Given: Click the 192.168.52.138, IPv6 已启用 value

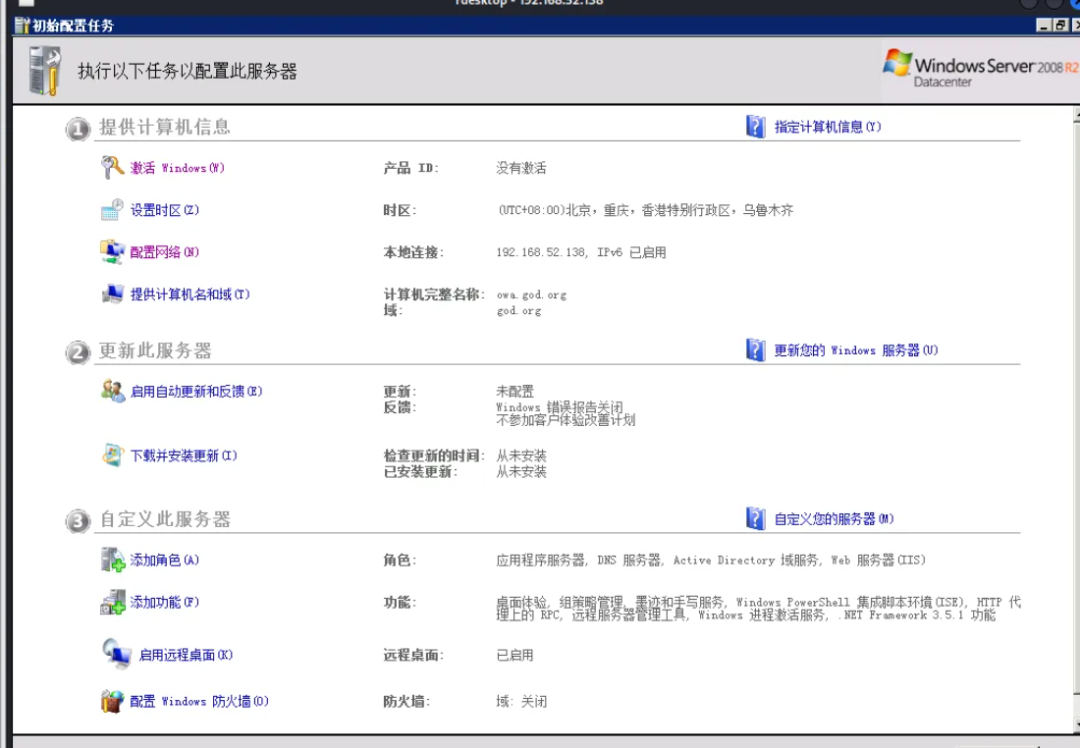Looking at the screenshot, I should [x=581, y=252].
